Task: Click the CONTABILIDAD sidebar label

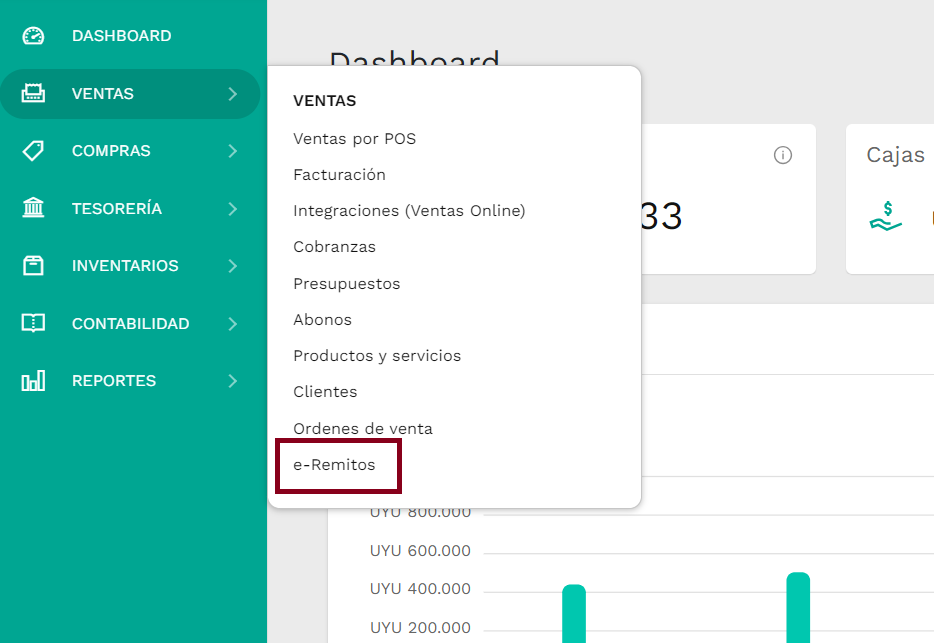Action: [130, 324]
